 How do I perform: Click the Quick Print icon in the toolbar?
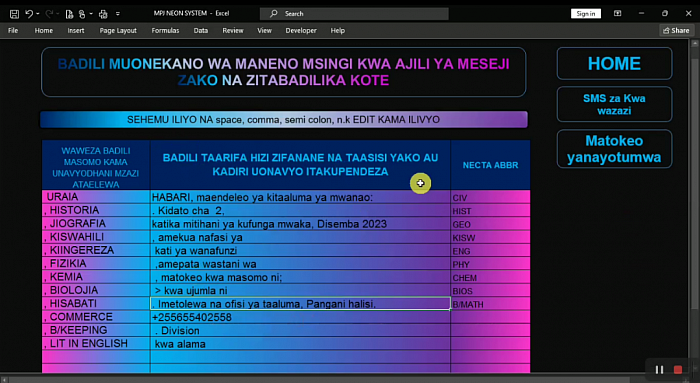(x=103, y=14)
